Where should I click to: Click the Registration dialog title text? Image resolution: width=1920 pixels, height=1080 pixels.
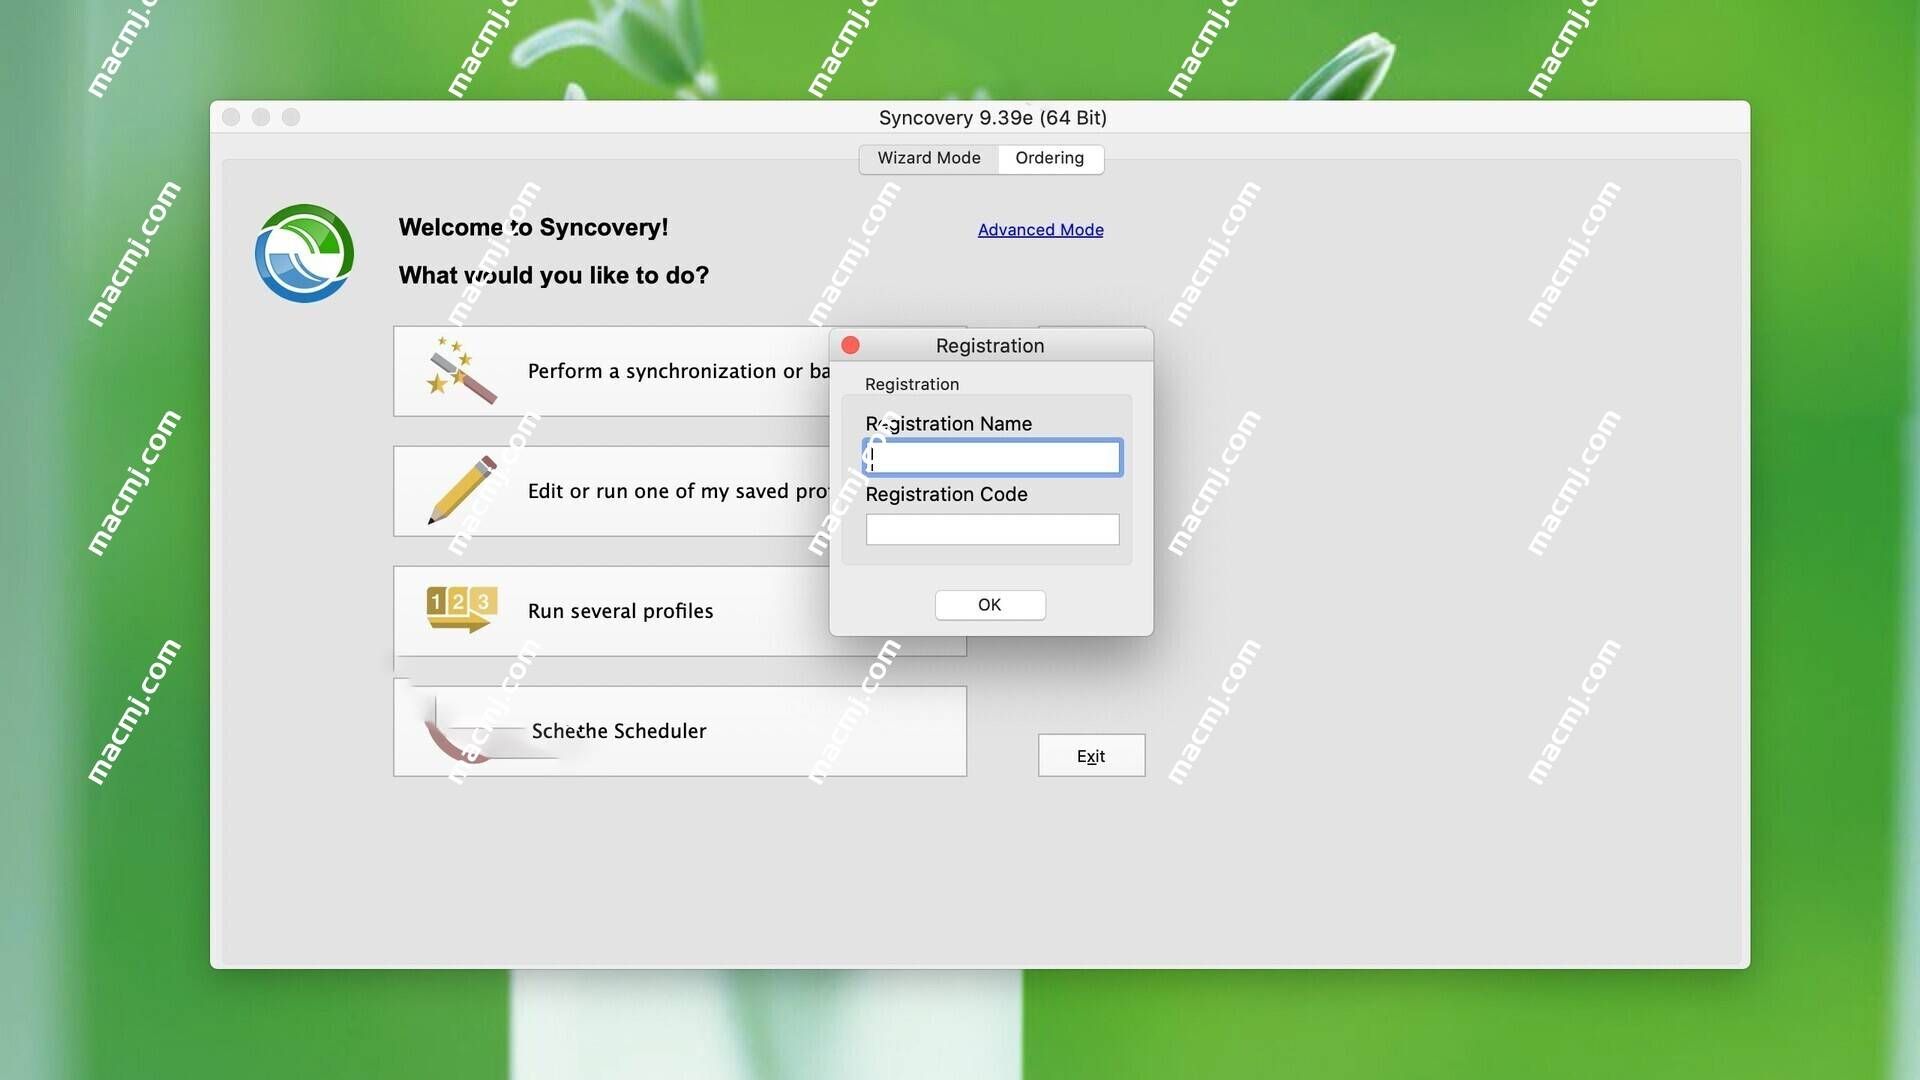[x=990, y=345]
